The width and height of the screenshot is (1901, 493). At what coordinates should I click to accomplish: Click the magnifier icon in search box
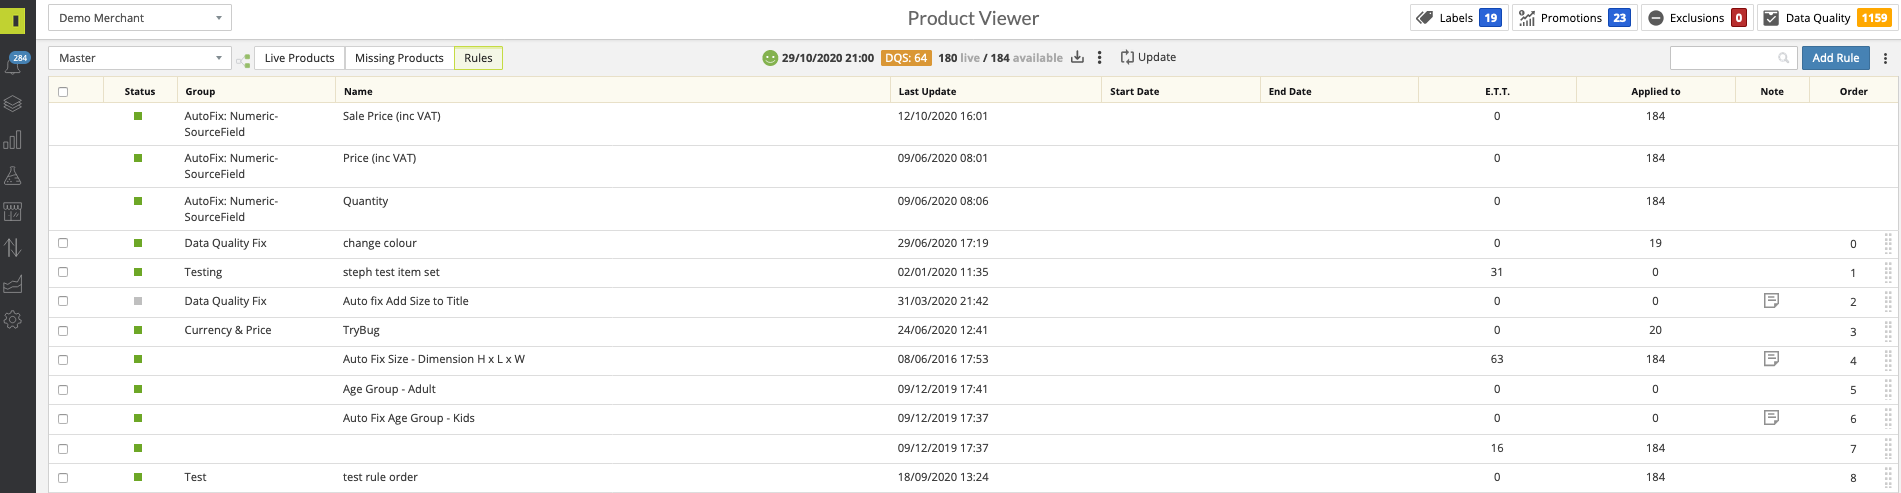1783,58
